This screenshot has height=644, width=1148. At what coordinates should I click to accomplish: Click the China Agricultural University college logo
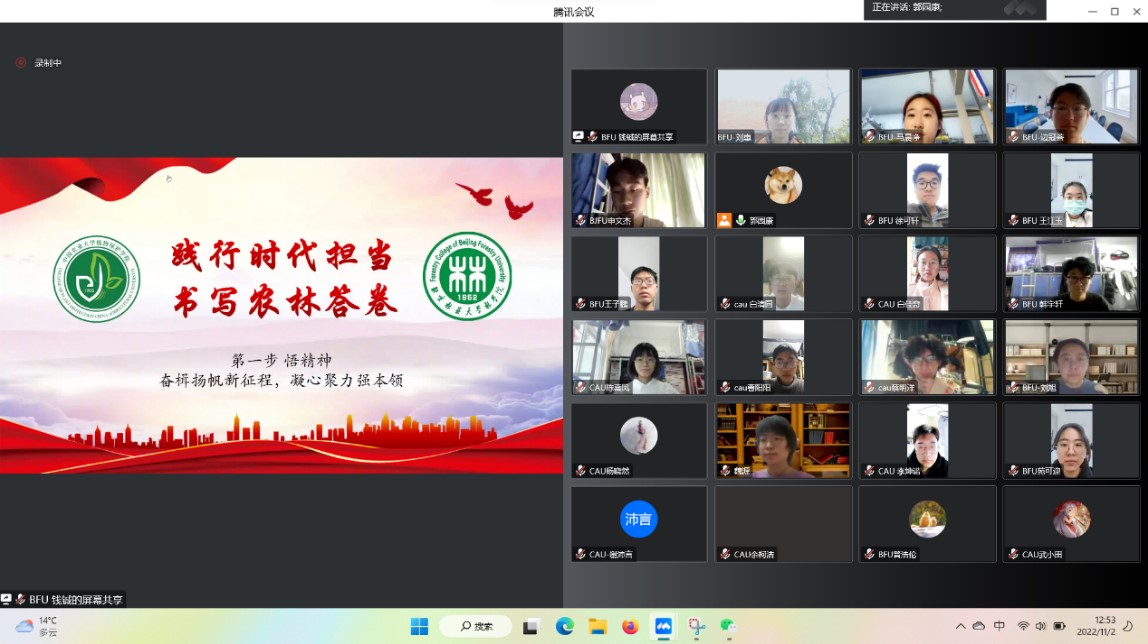click(x=97, y=279)
